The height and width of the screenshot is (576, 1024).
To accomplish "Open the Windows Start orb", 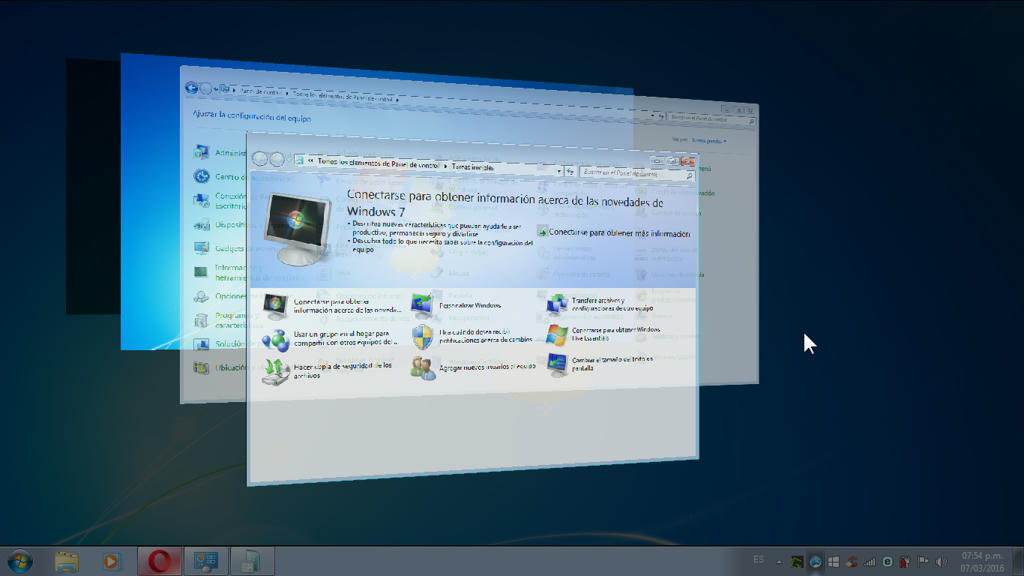I will click(20, 562).
